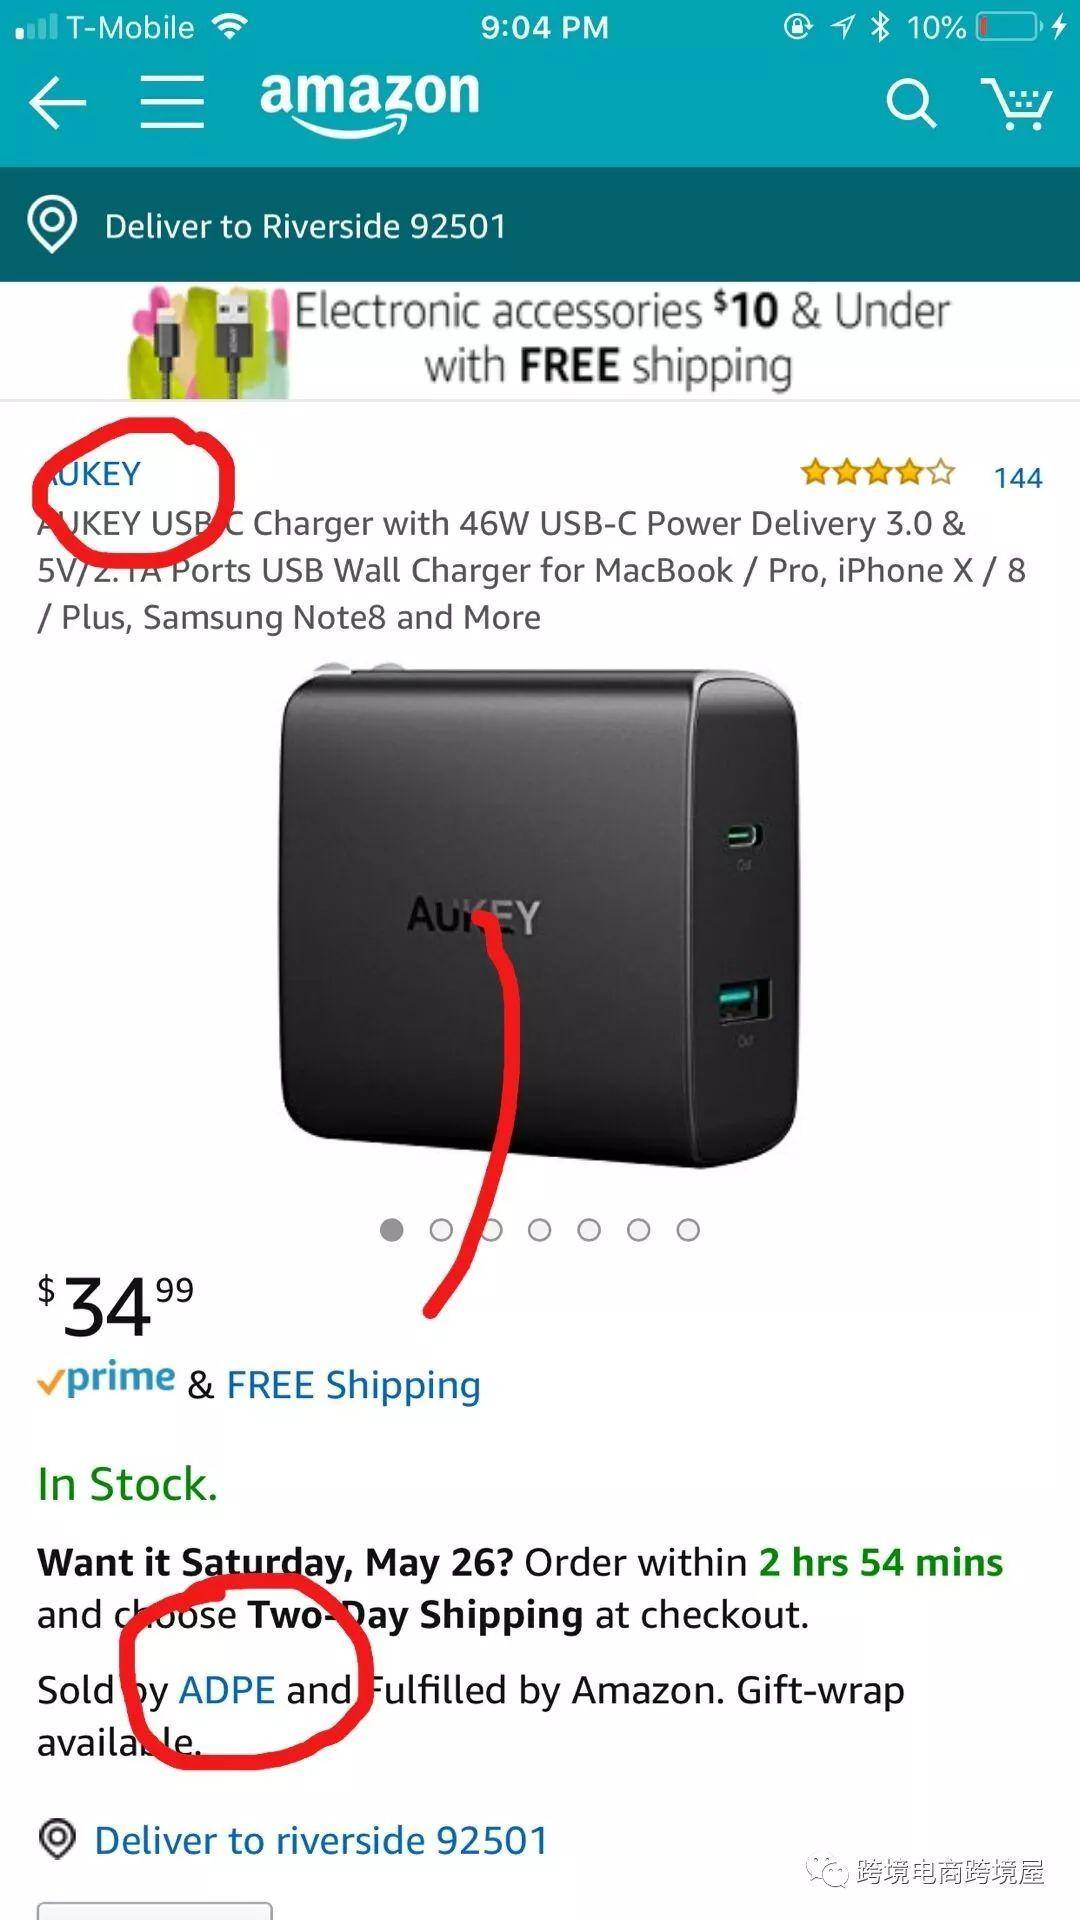Screen dimensions: 1080x1920
Task: Open the hamburger menu
Action: point(172,102)
